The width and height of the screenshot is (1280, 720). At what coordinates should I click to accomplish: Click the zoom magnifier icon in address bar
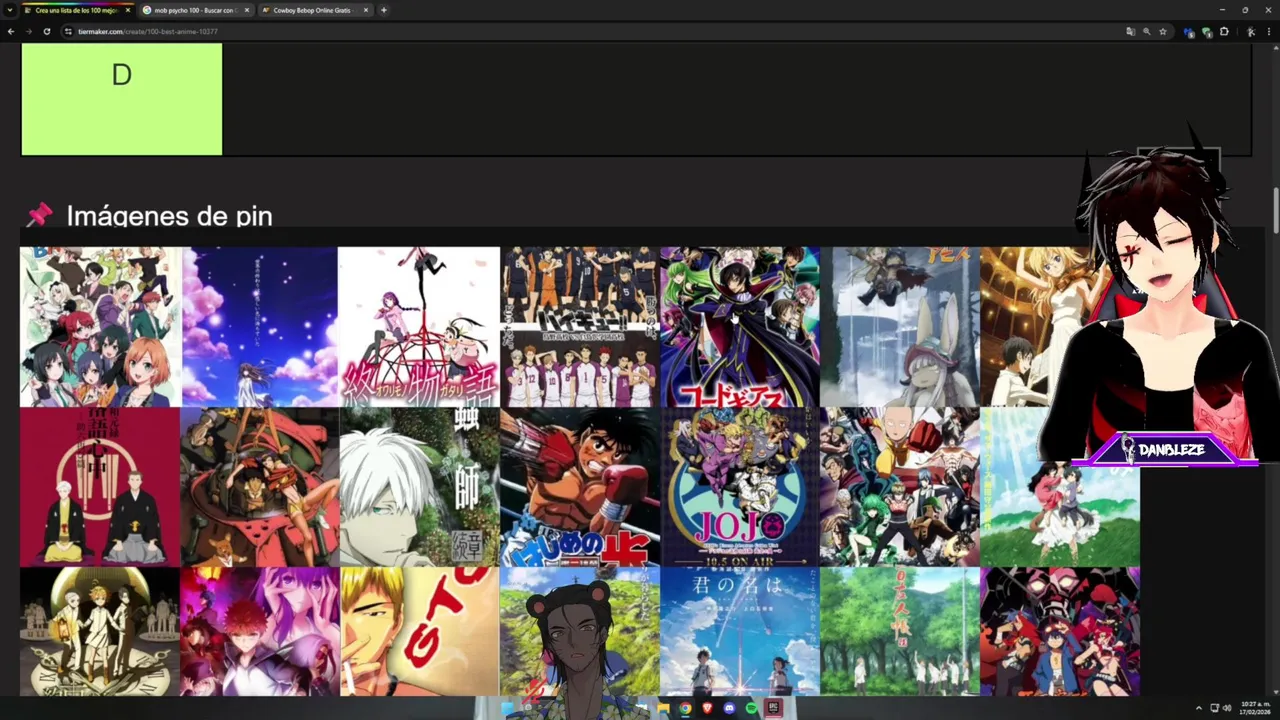1147,31
